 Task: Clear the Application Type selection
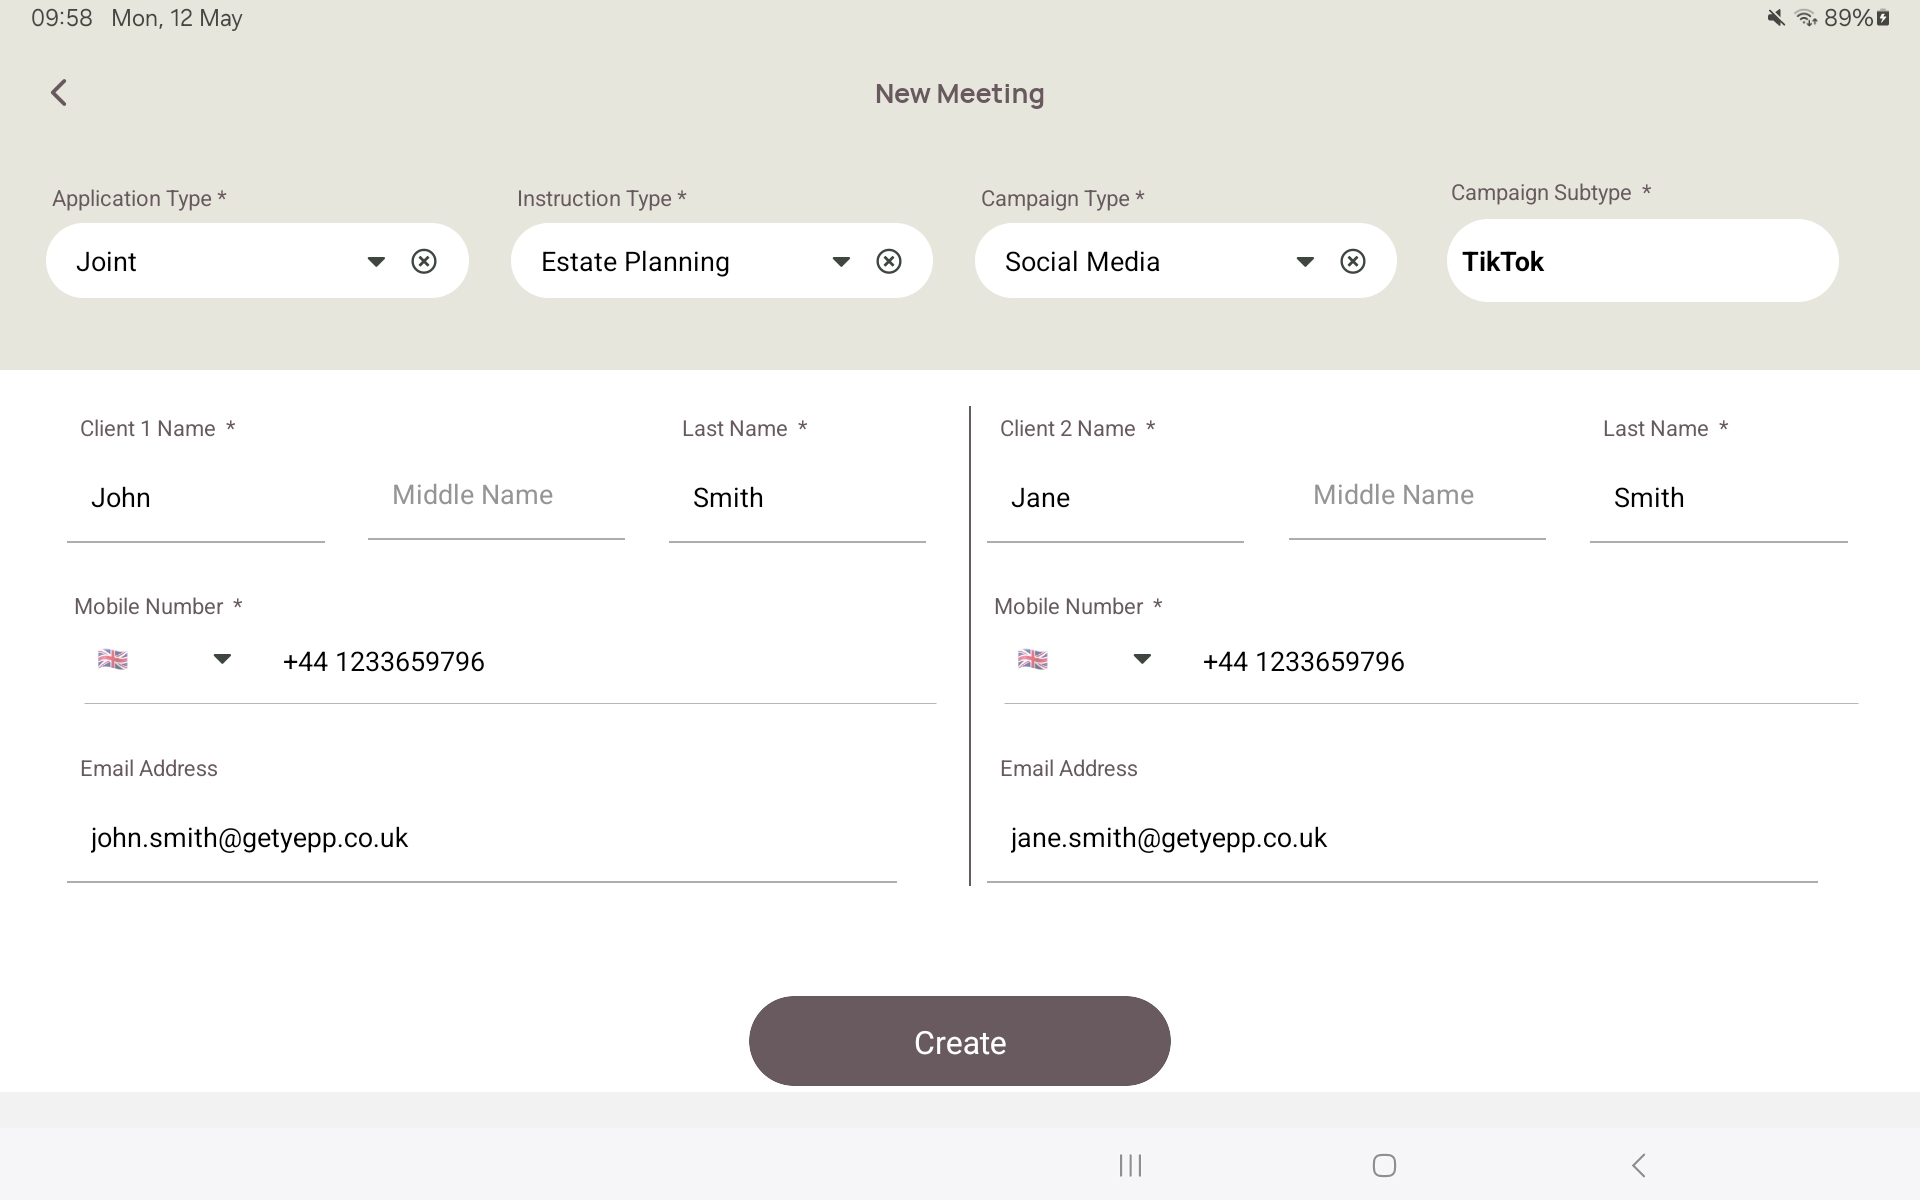tap(424, 261)
